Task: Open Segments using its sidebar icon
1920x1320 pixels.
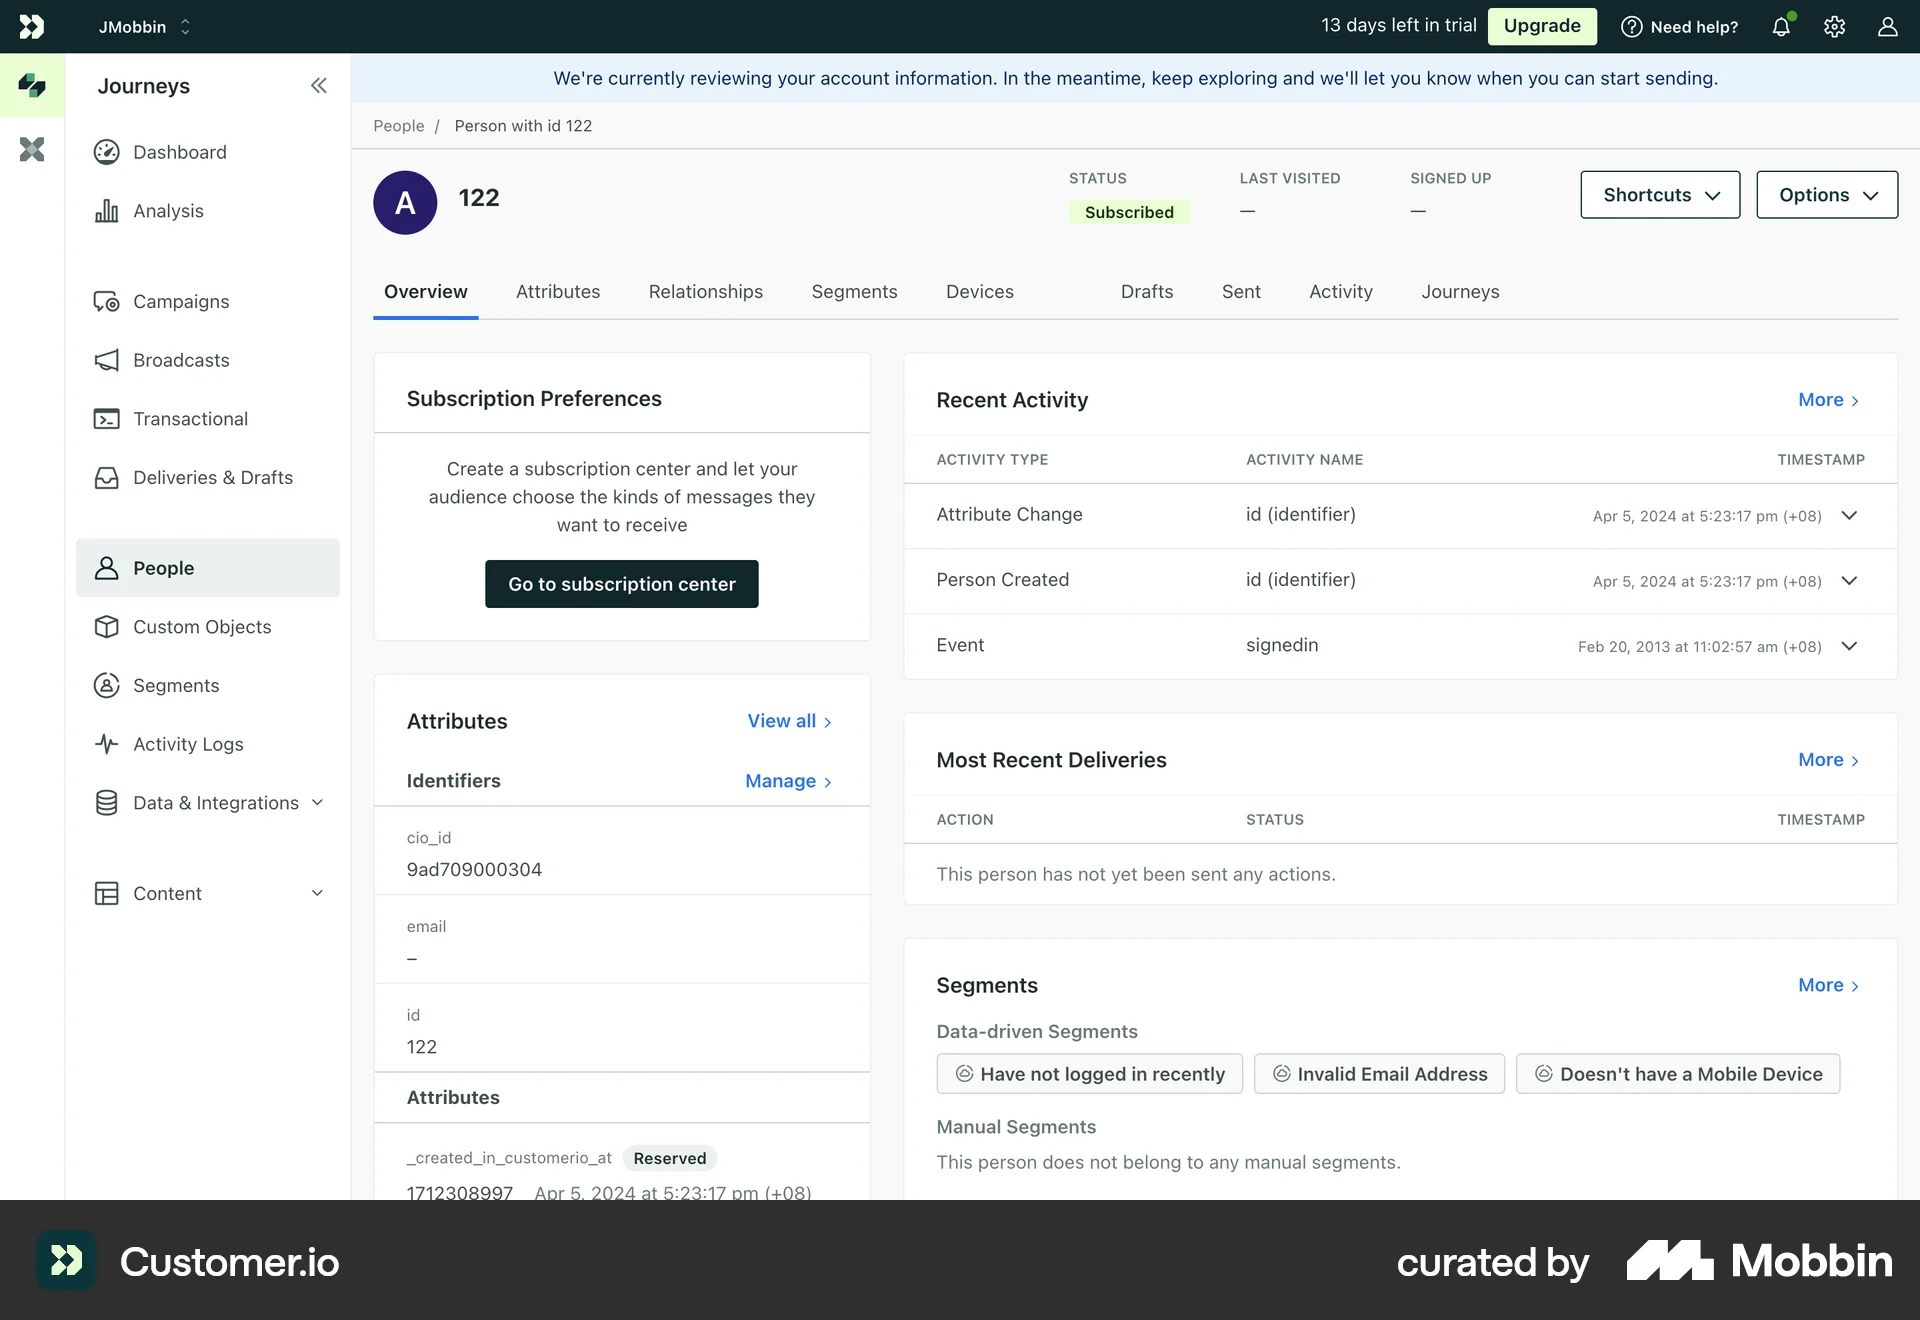Action: (108, 685)
